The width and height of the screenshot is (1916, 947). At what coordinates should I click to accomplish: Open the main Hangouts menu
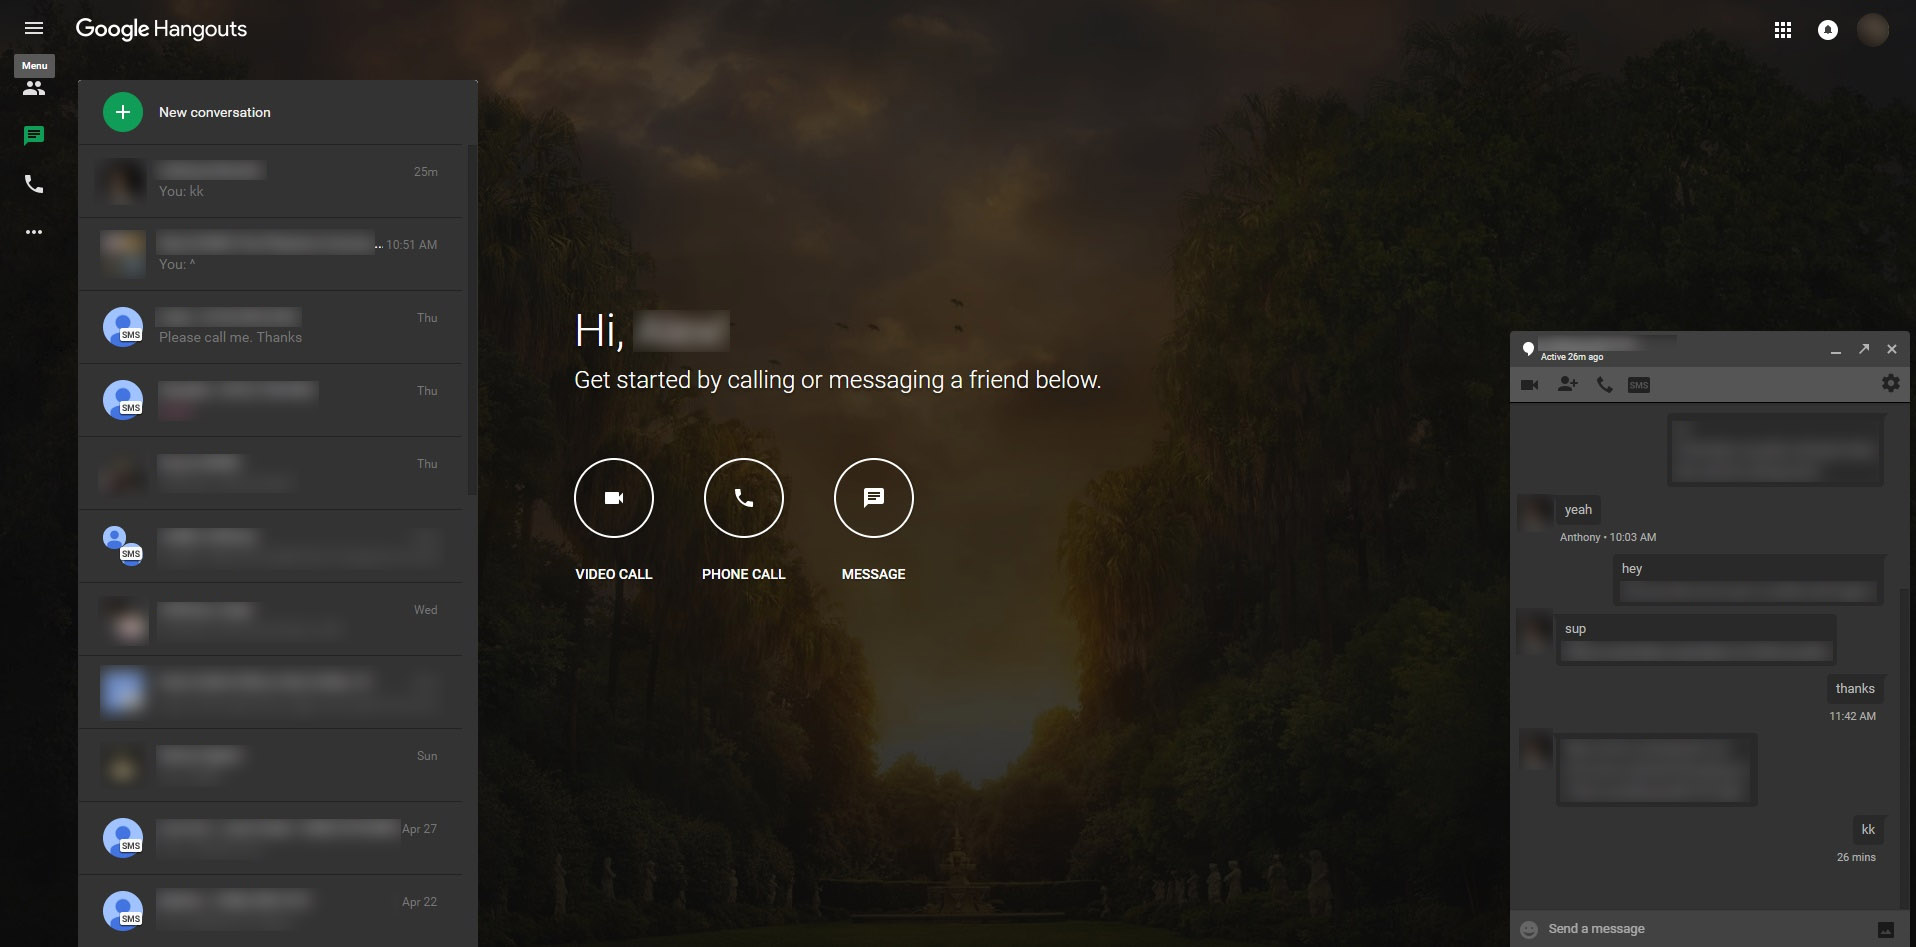click(x=34, y=28)
